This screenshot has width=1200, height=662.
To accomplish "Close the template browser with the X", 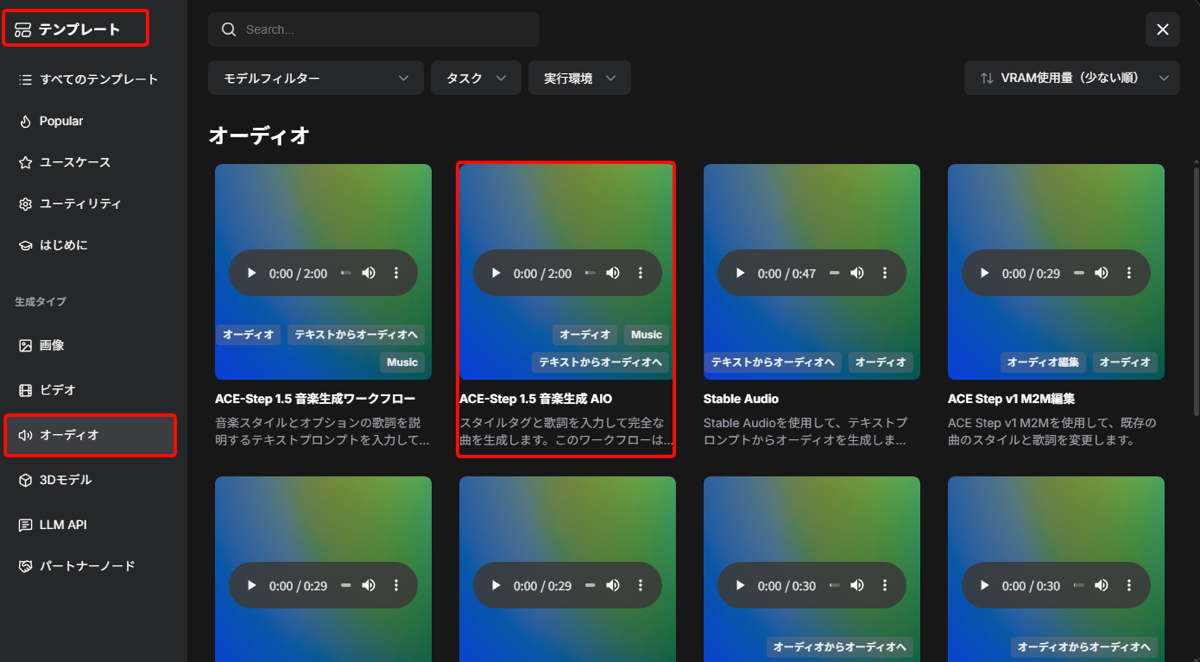I will tap(1162, 29).
